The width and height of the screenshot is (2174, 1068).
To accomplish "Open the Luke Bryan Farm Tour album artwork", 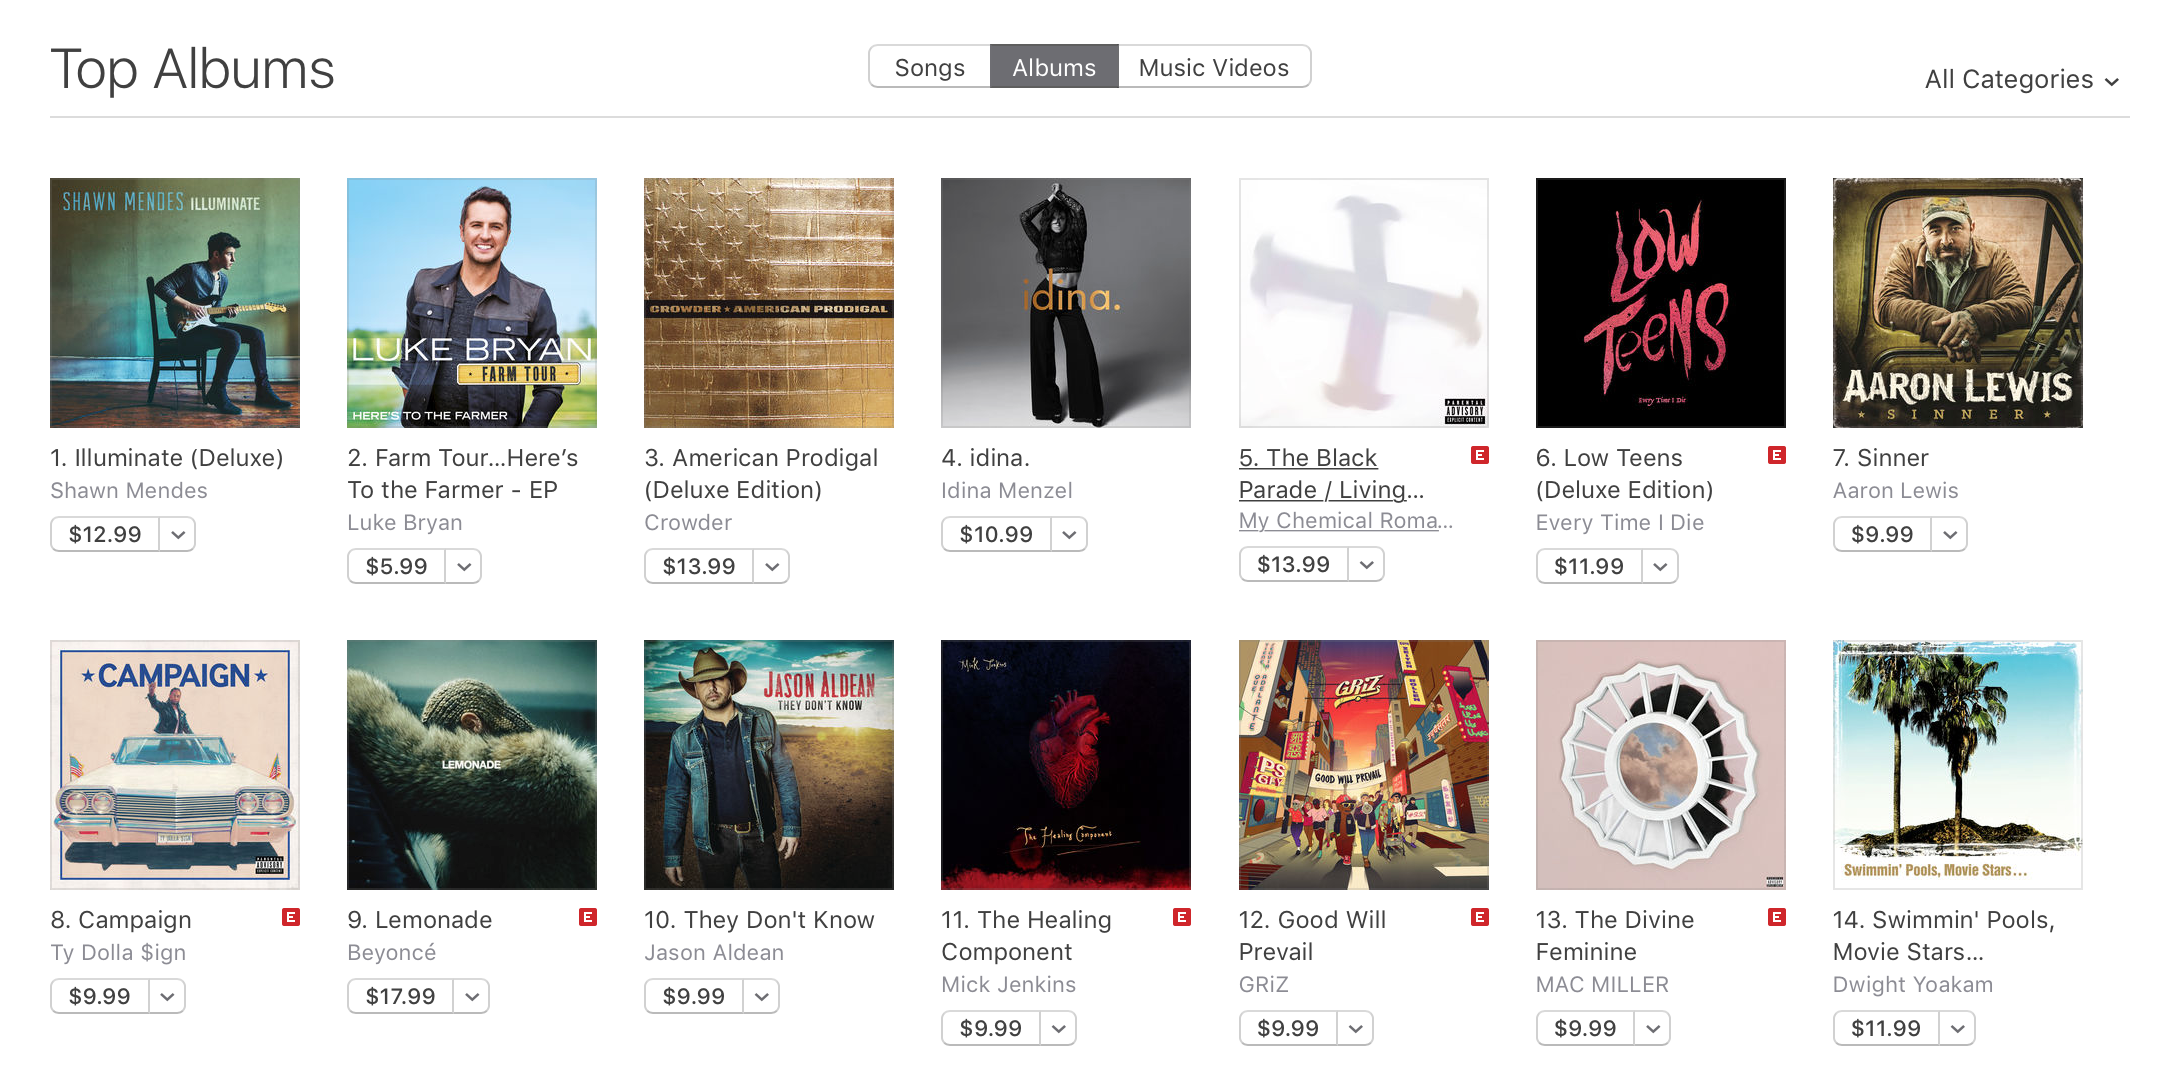I will (472, 303).
